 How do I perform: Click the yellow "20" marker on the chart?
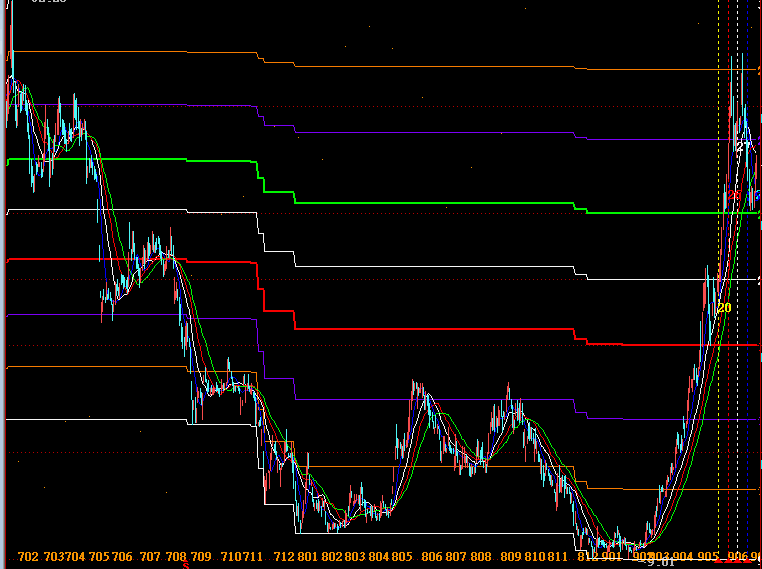pos(724,308)
